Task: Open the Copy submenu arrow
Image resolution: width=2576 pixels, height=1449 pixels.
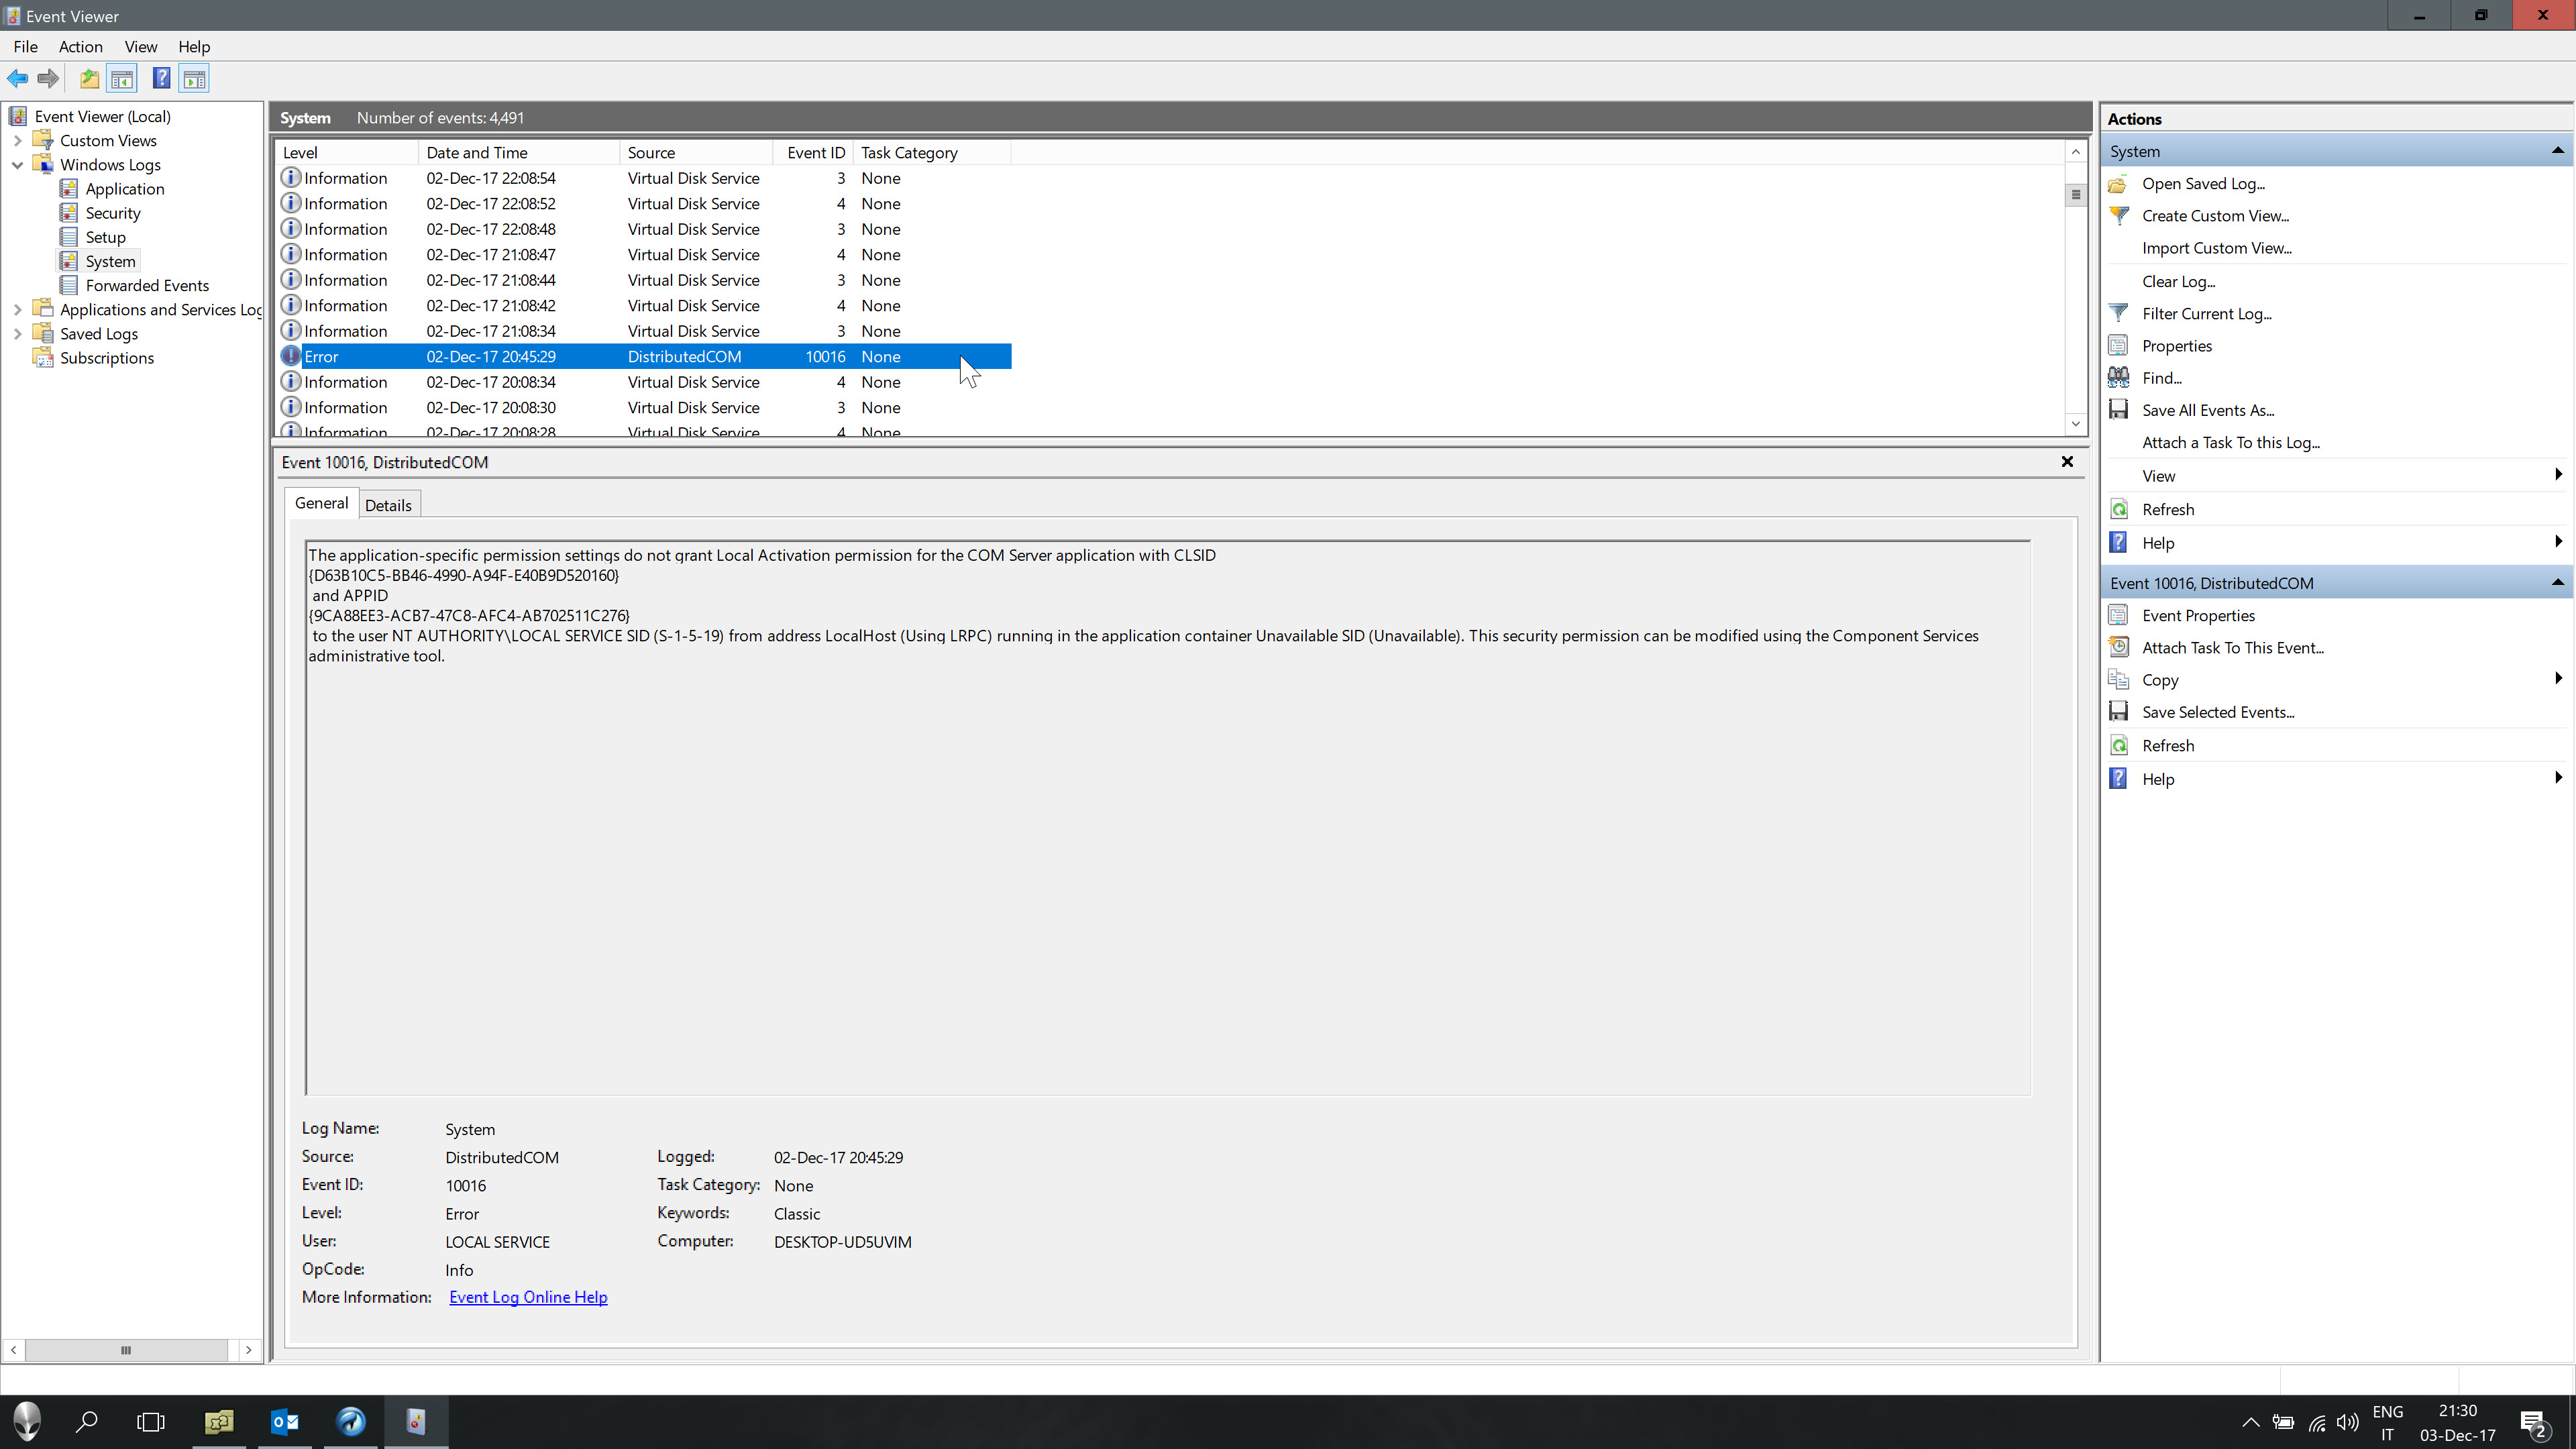Action: pos(2557,679)
